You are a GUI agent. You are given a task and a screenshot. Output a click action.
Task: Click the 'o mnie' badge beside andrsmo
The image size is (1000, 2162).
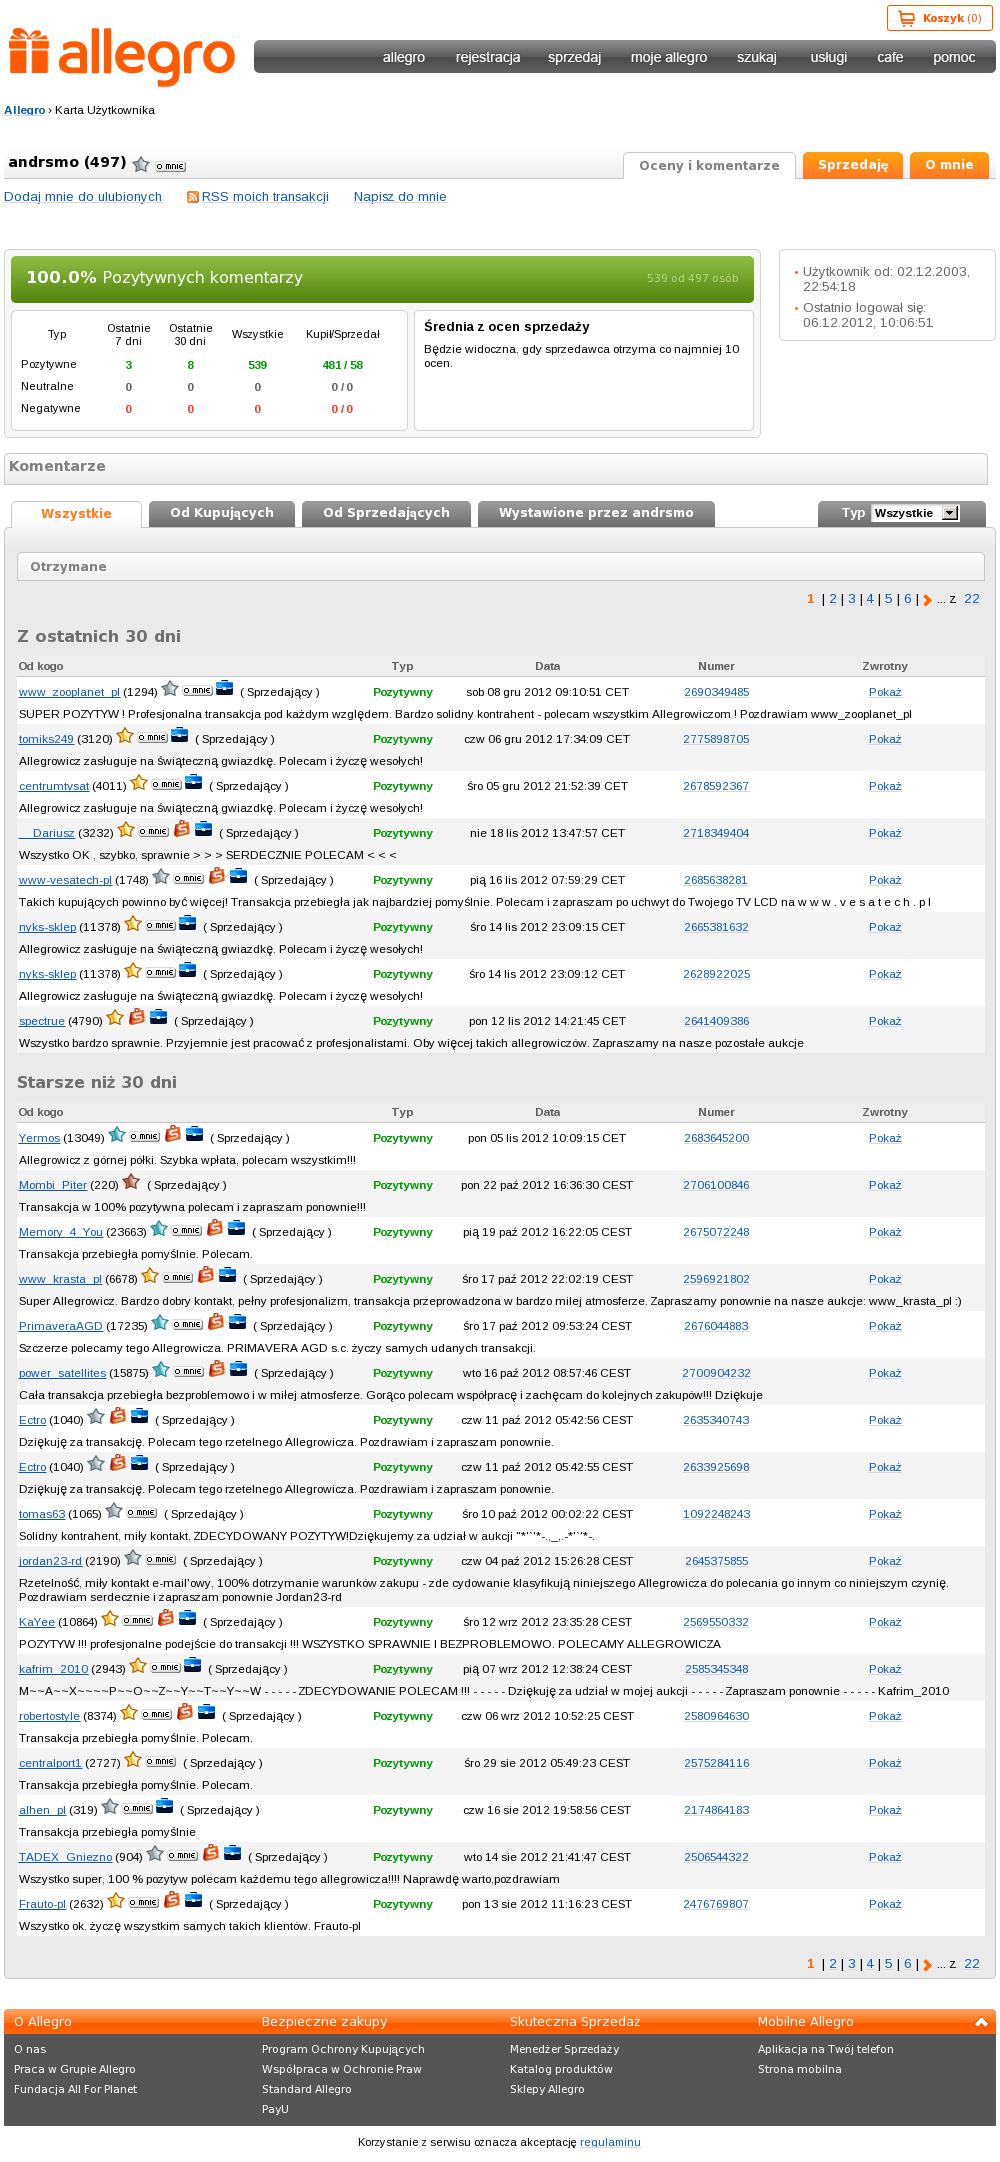tap(170, 166)
